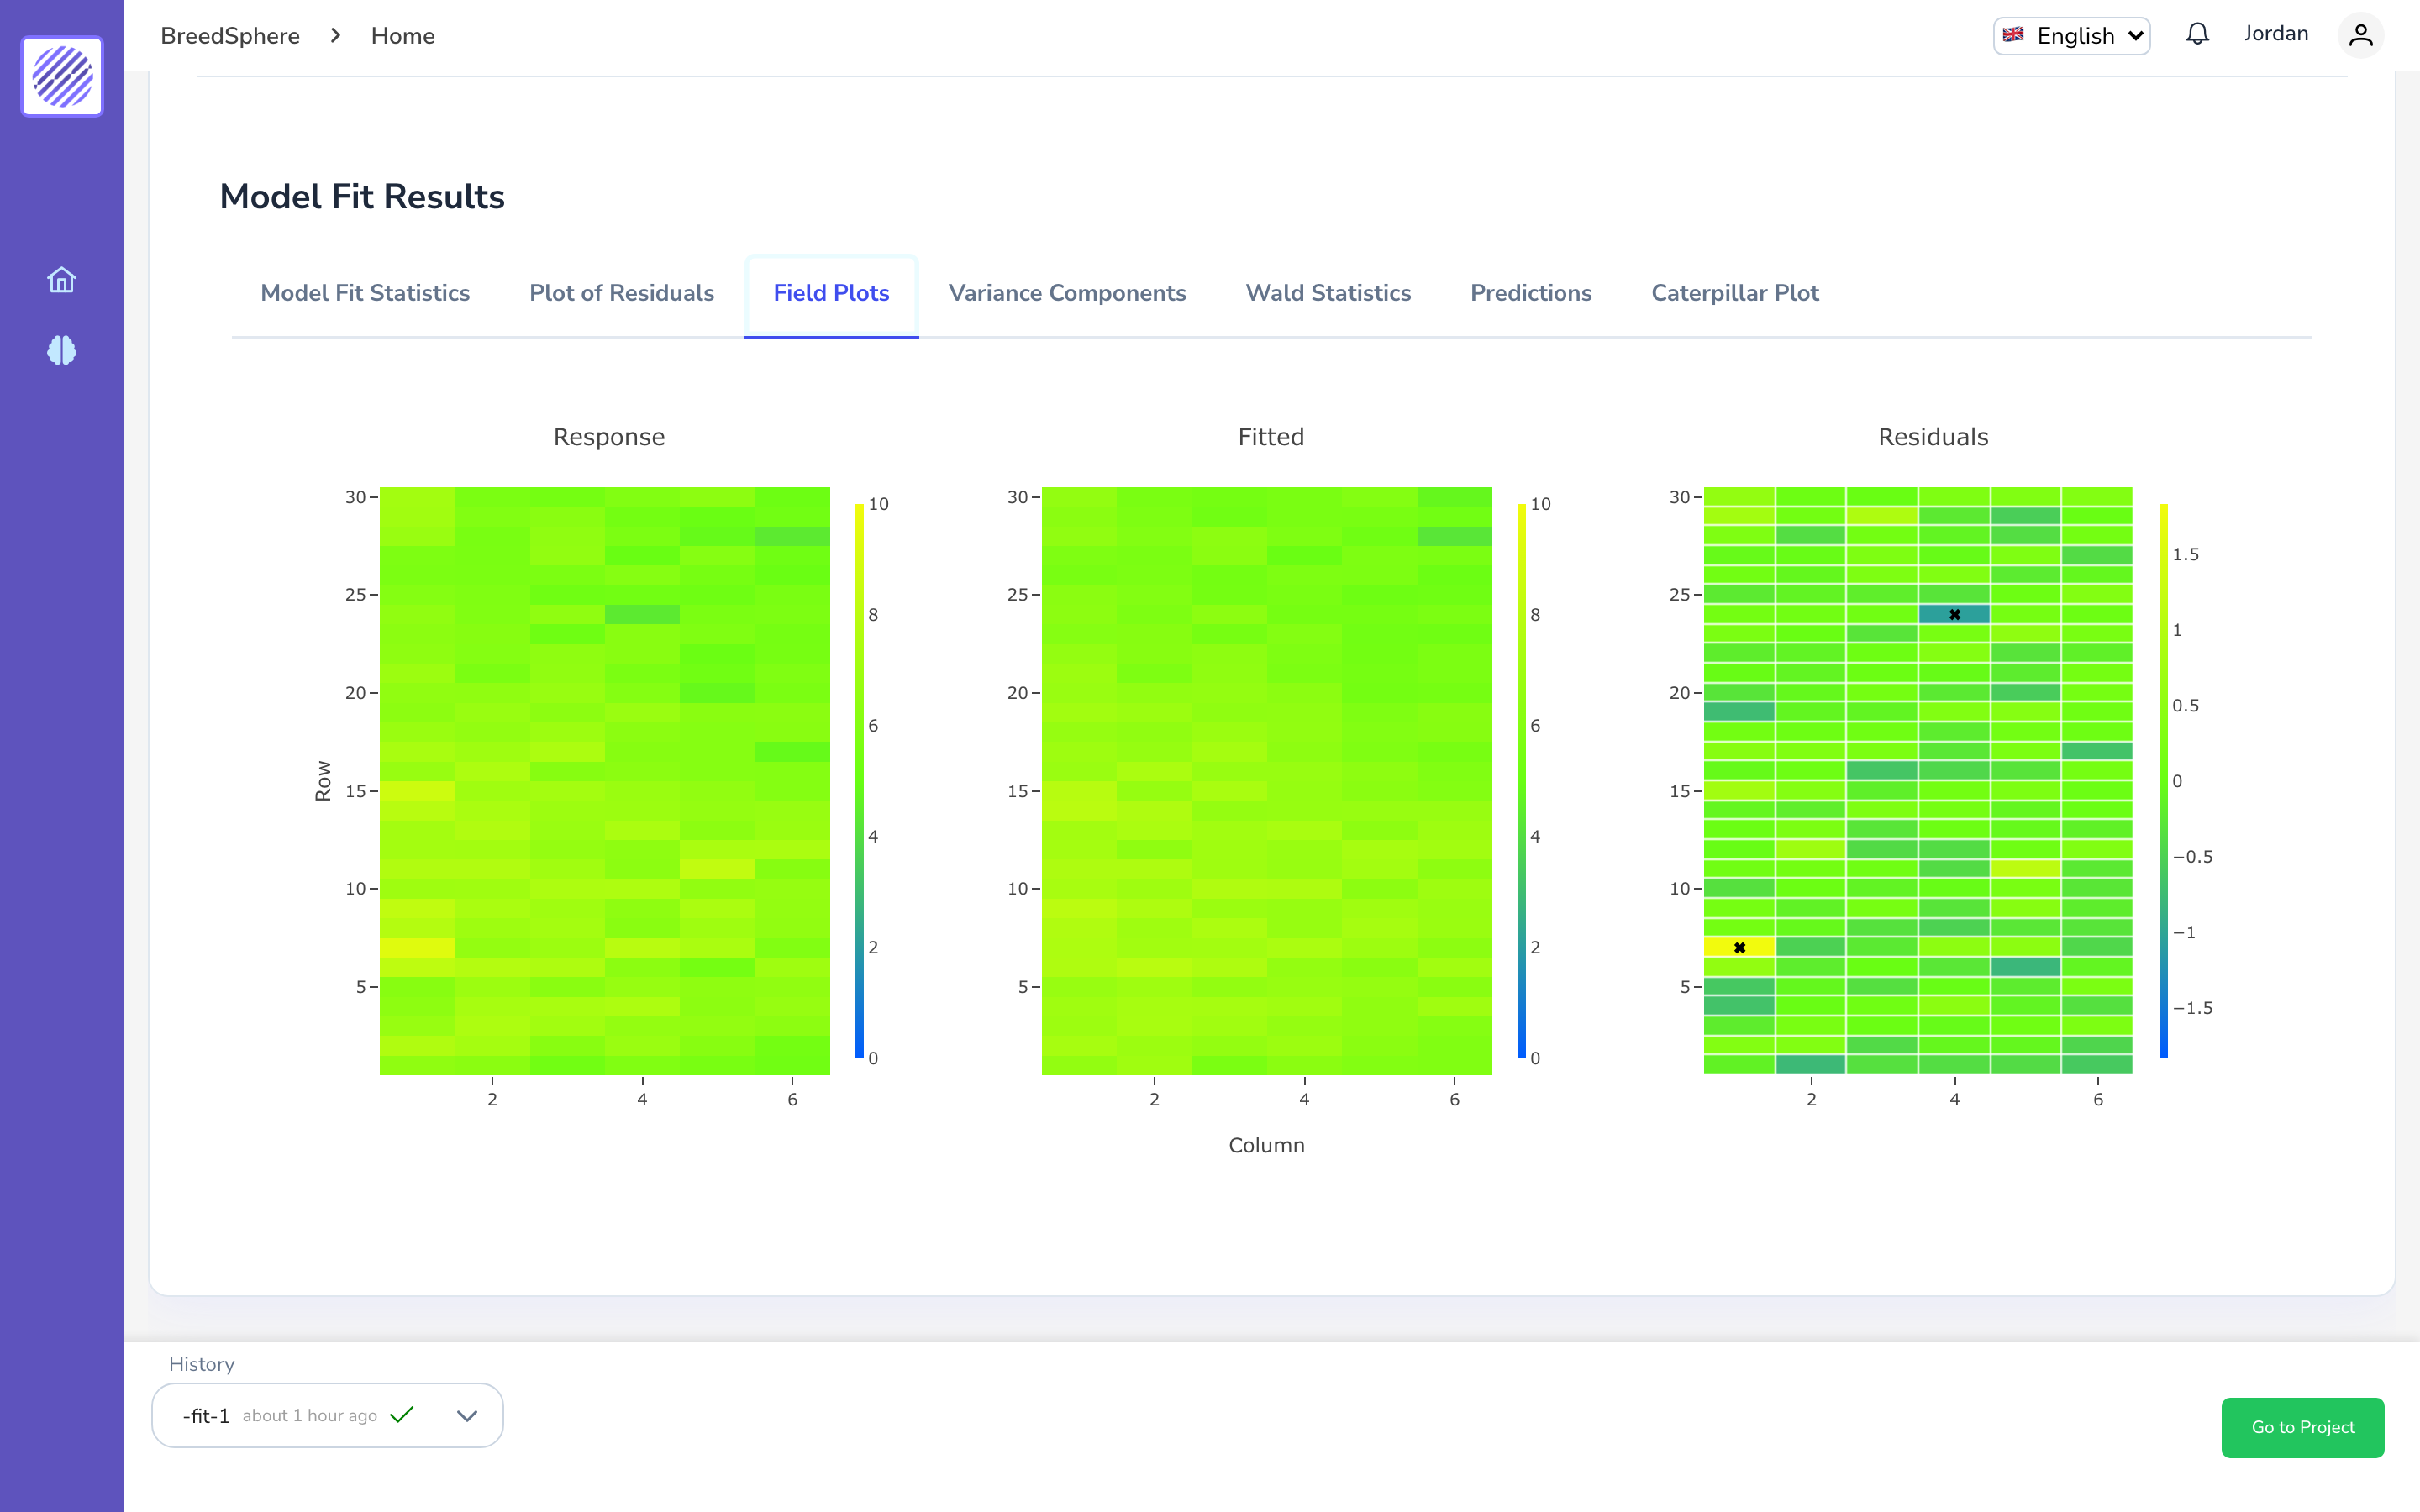Click the Response heatmap plot
Image resolution: width=2420 pixels, height=1512 pixels.
click(x=604, y=781)
